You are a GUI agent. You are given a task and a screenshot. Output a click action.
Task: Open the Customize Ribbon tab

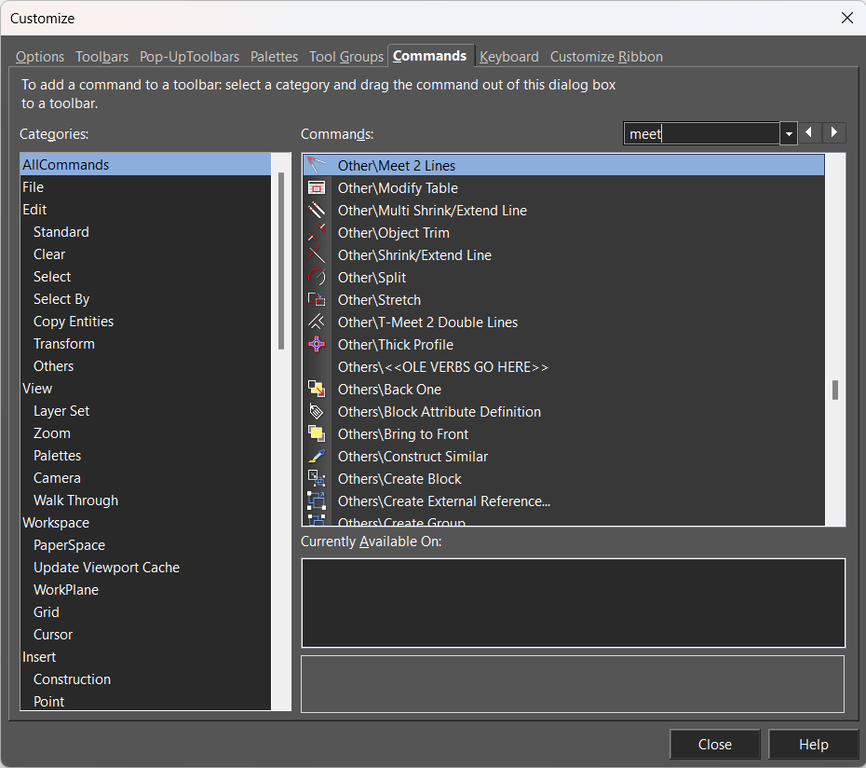(x=606, y=57)
